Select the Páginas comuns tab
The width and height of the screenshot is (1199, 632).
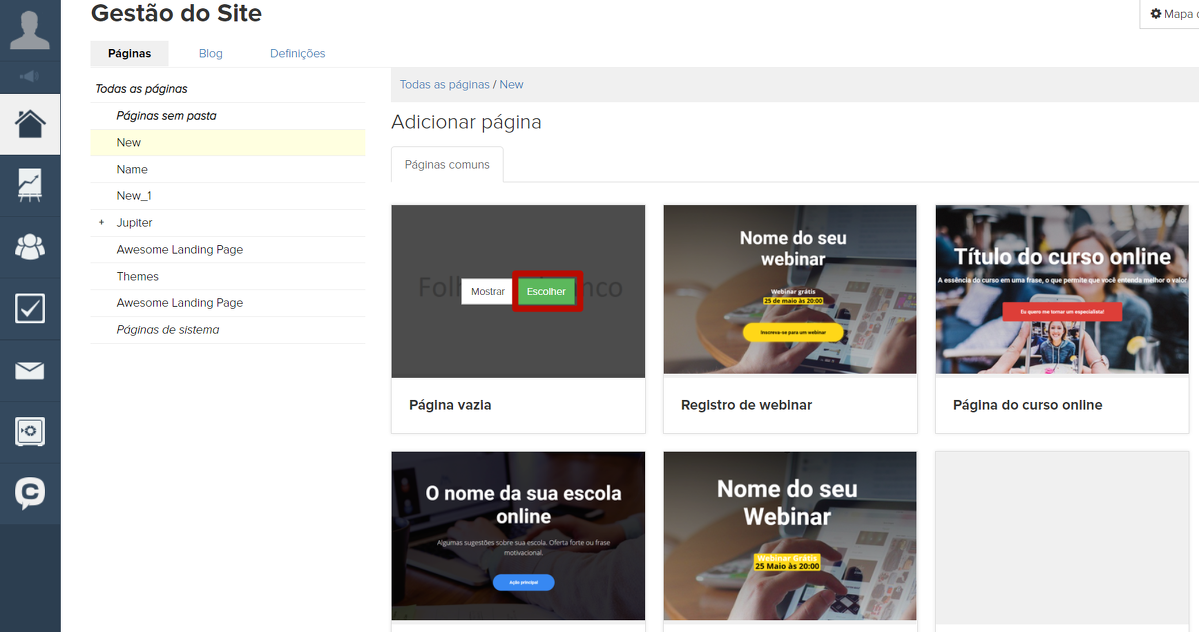pyautogui.click(x=447, y=165)
